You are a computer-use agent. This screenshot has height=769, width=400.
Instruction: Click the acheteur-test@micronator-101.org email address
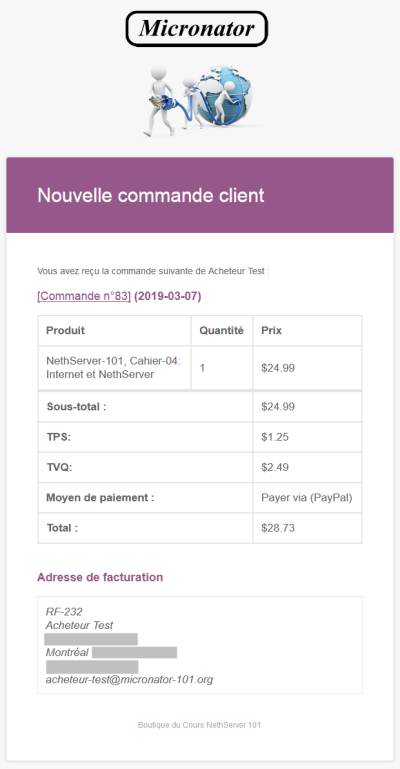pyautogui.click(x=129, y=680)
